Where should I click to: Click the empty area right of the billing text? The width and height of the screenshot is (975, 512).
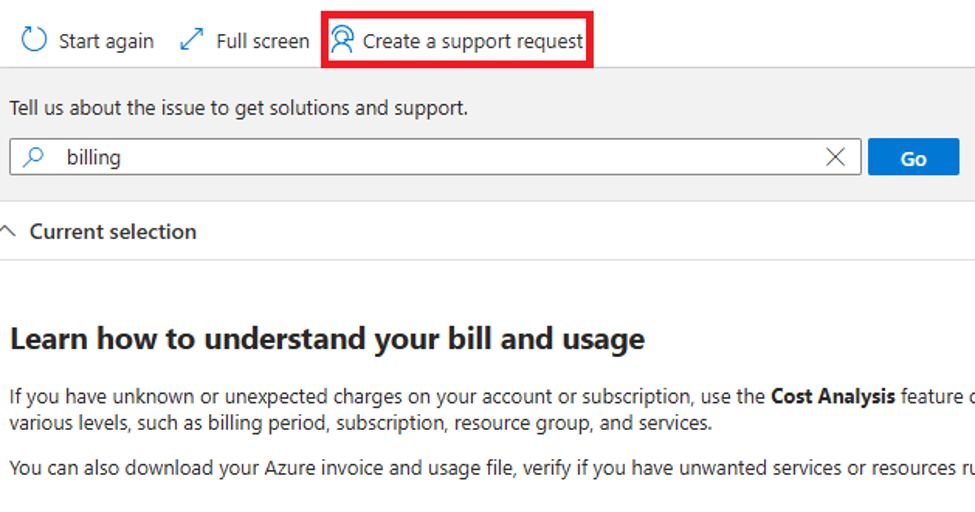pyautogui.click(x=473, y=157)
